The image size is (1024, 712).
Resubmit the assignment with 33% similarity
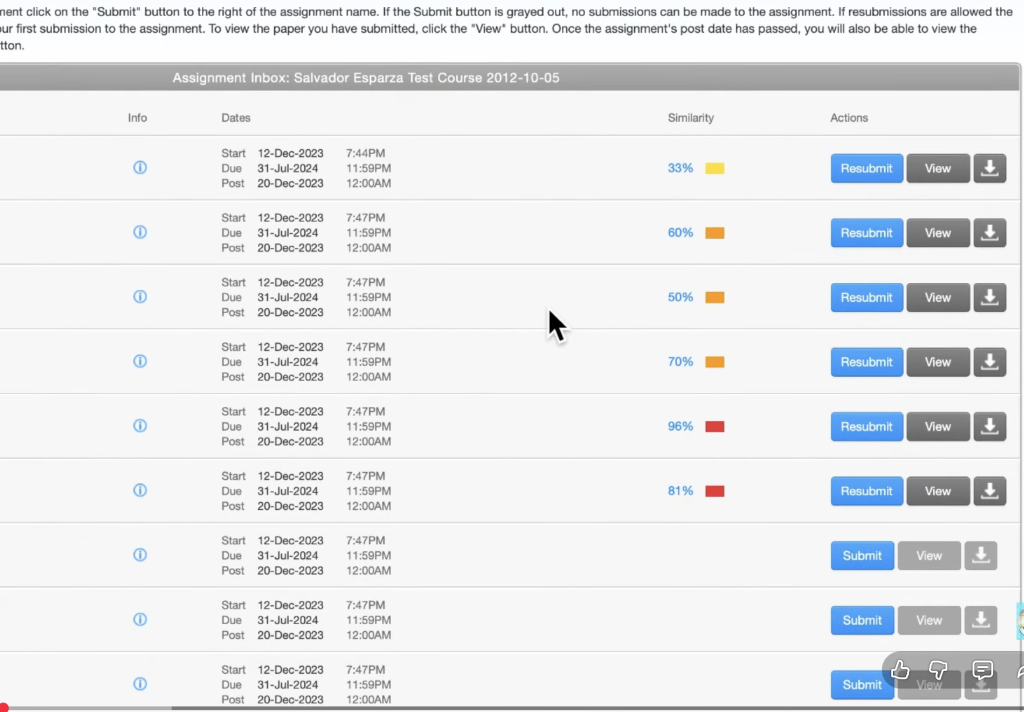click(x=867, y=169)
